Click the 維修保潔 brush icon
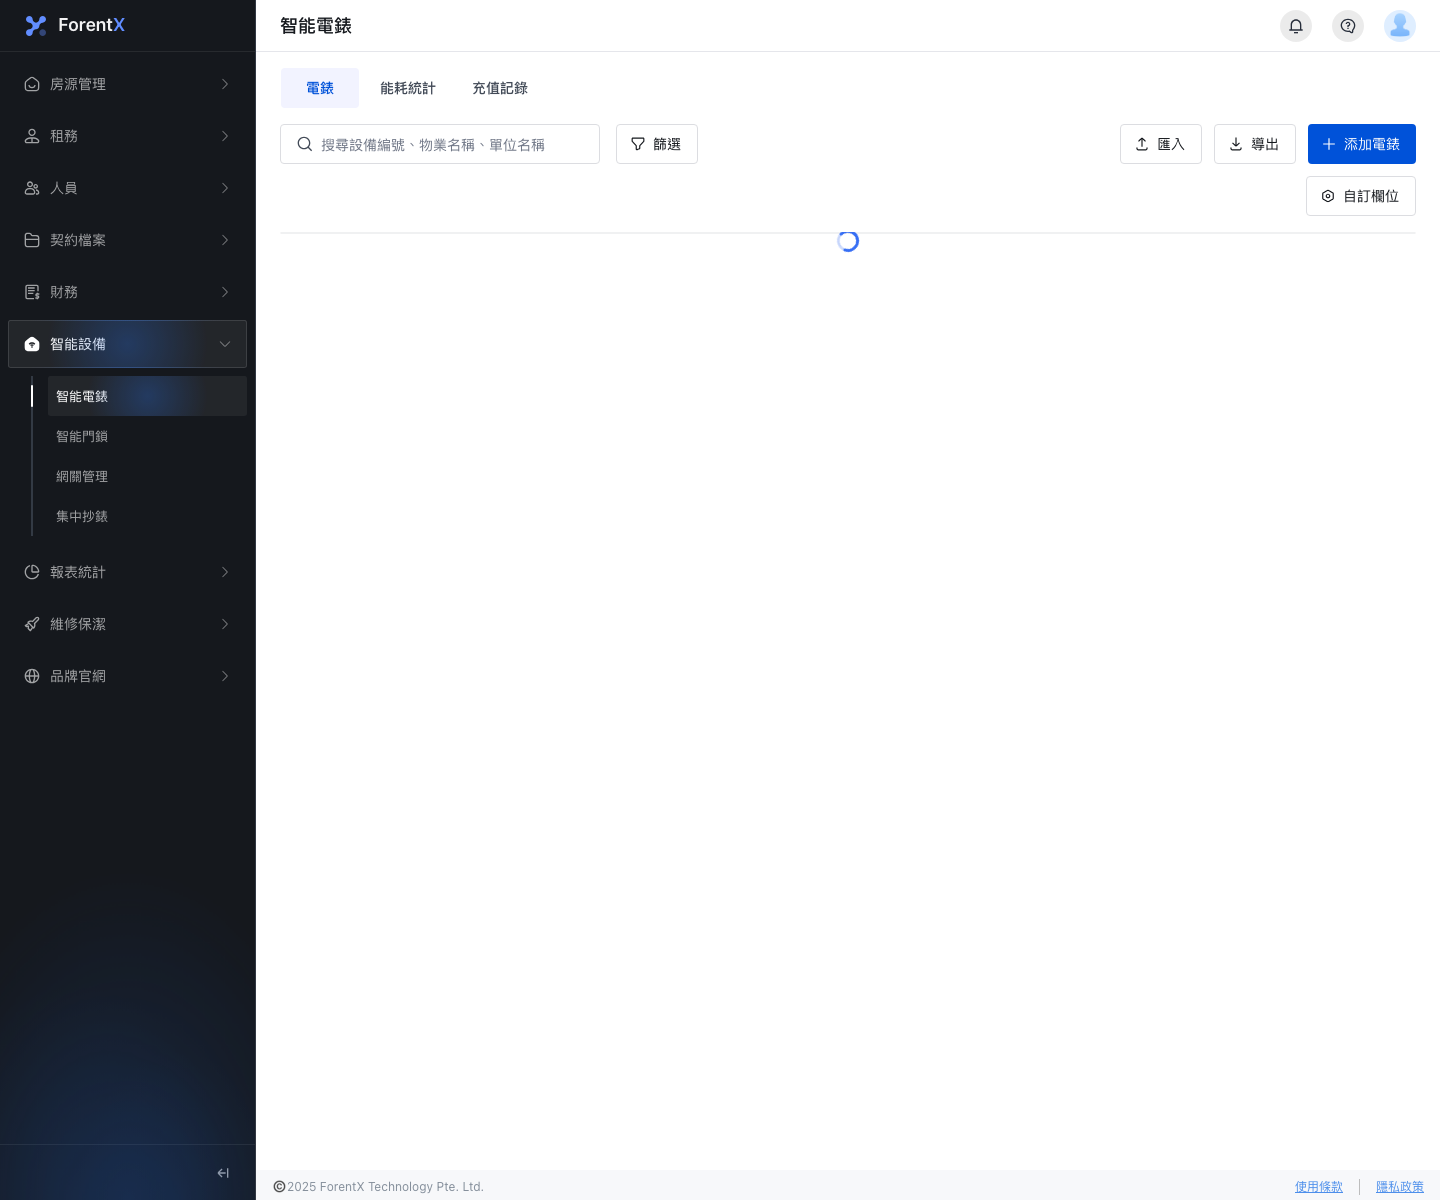Screen dimensions: 1440x1200 coord(32,624)
